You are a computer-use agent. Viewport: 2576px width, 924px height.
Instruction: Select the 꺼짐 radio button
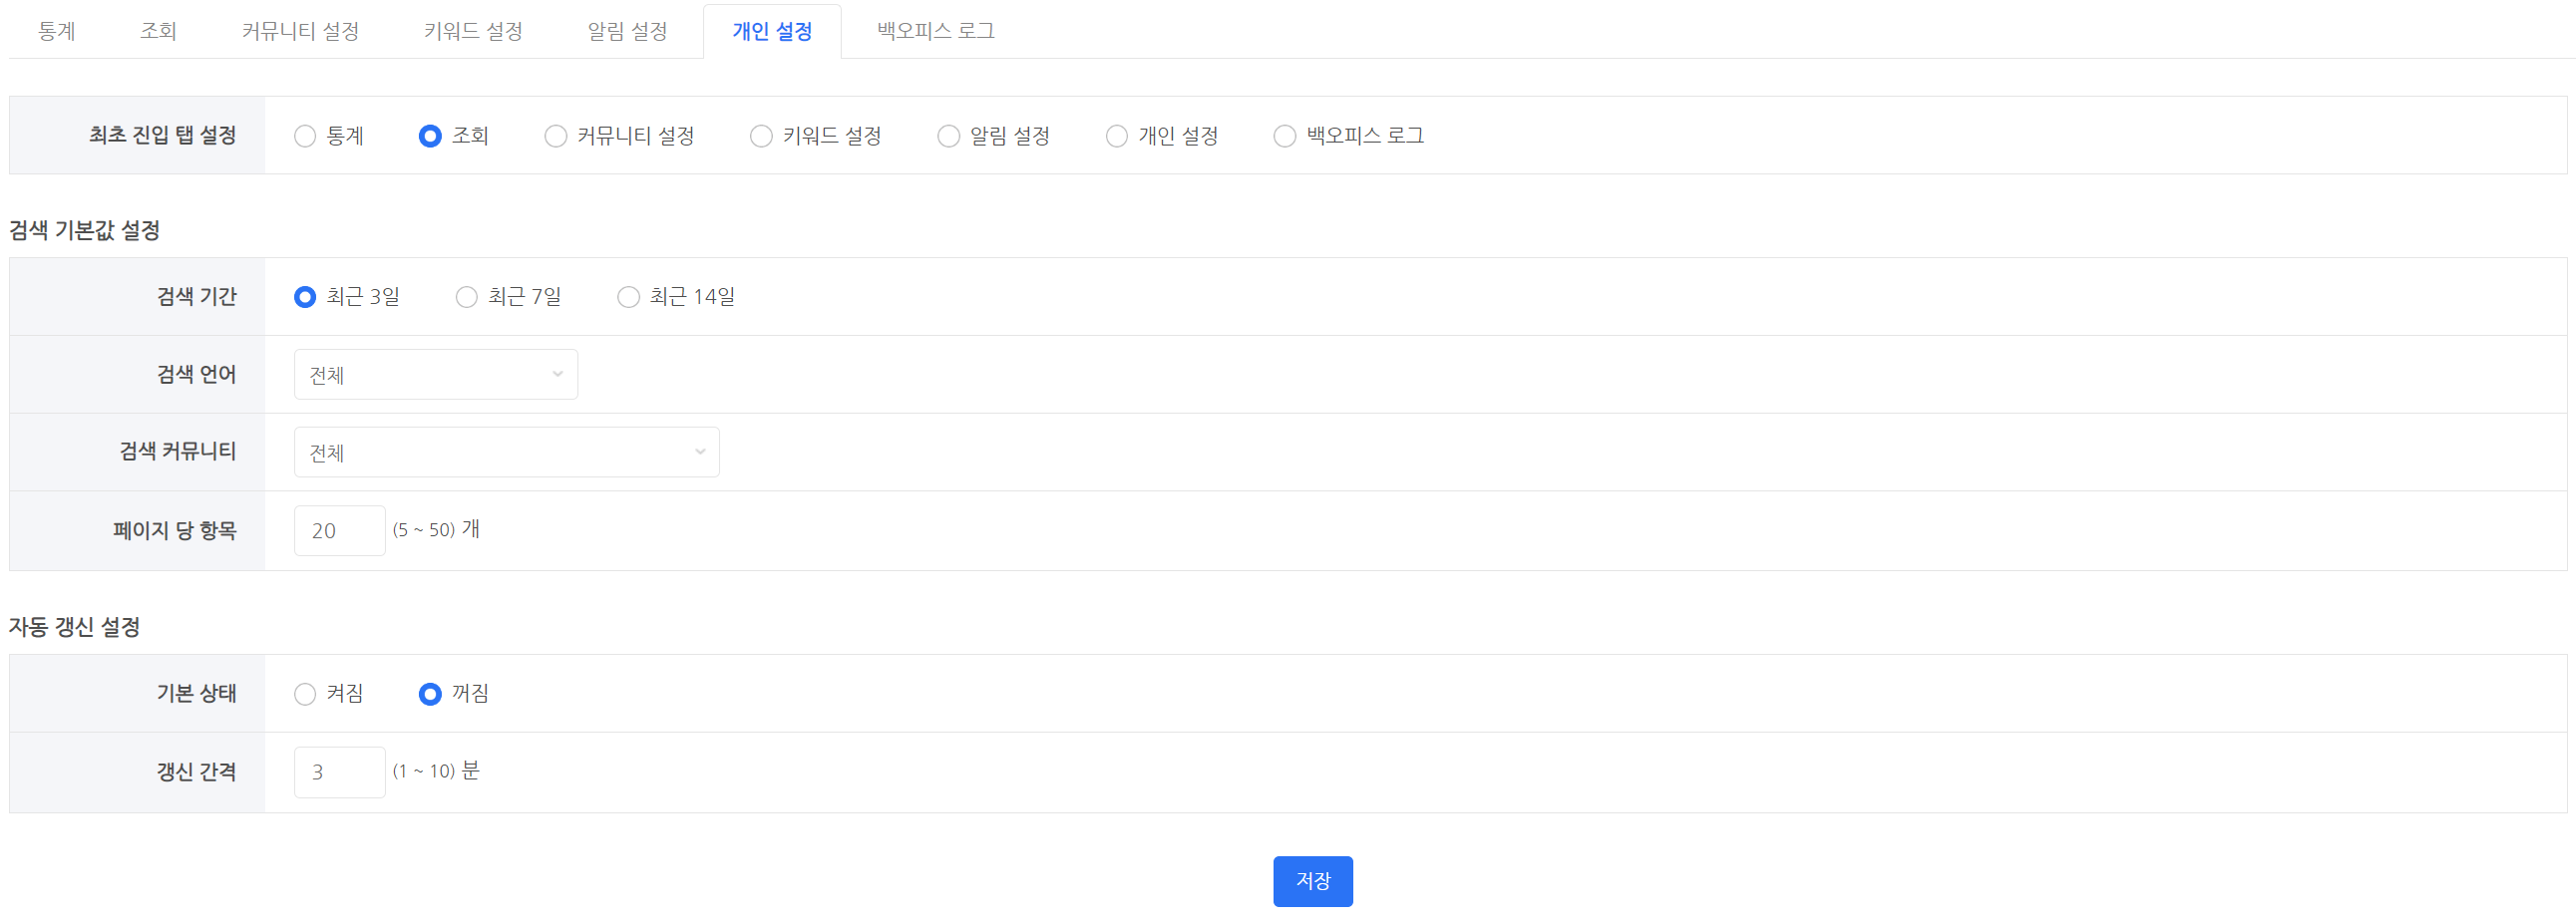tap(430, 694)
